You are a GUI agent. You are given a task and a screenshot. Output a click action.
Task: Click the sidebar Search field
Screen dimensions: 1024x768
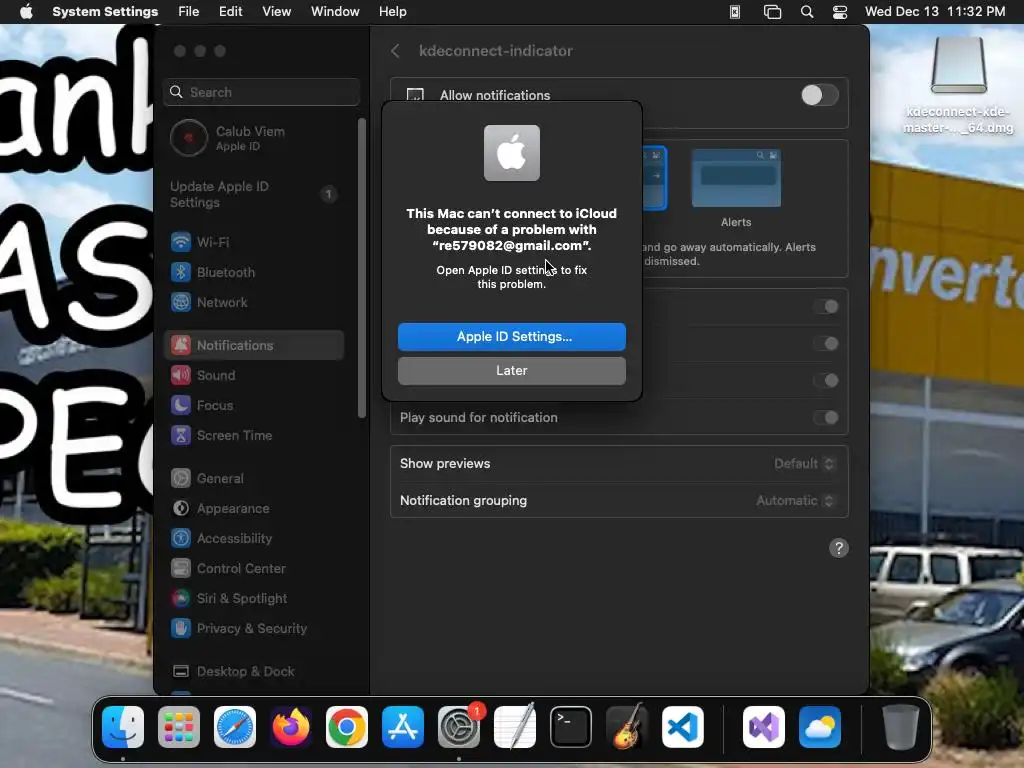point(261,93)
